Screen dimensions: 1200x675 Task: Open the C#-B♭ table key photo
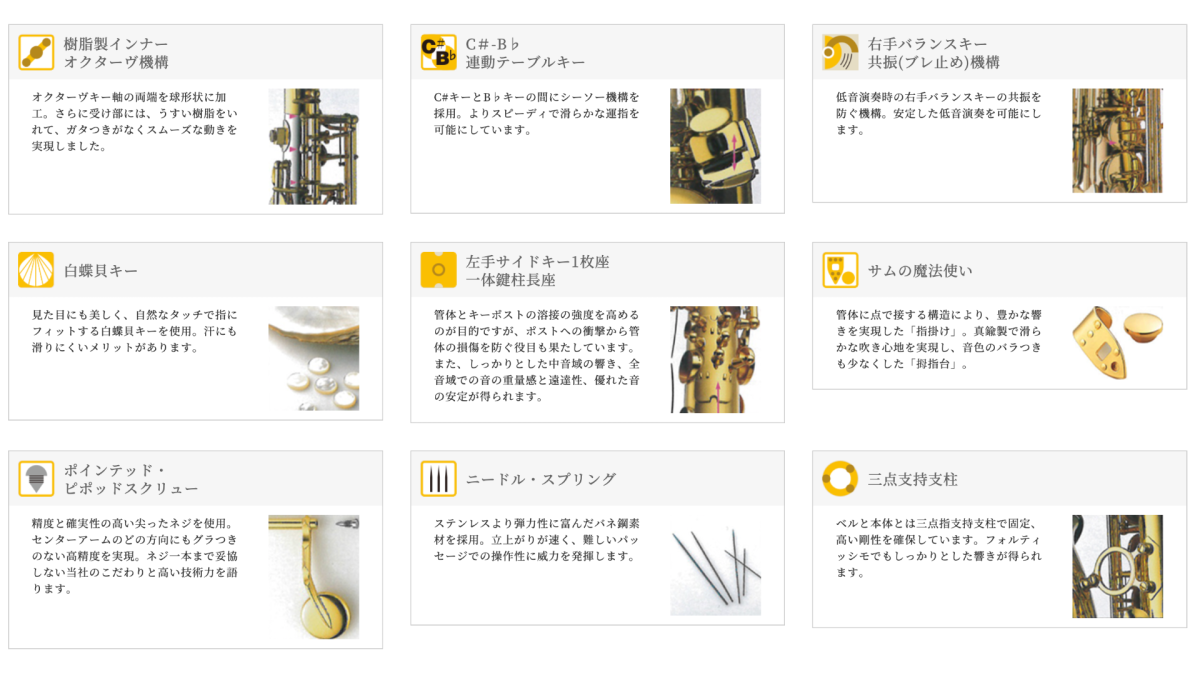pyautogui.click(x=715, y=146)
